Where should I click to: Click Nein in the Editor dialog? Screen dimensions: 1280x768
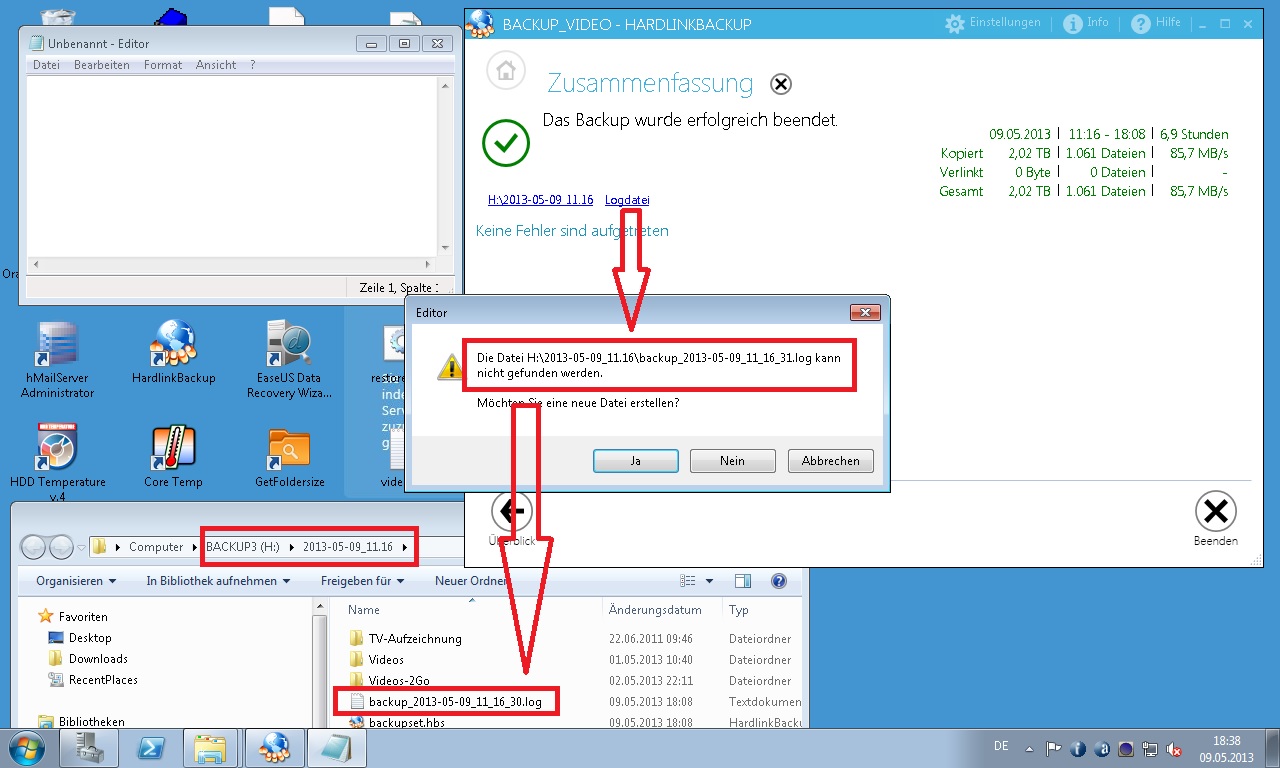[x=732, y=461]
